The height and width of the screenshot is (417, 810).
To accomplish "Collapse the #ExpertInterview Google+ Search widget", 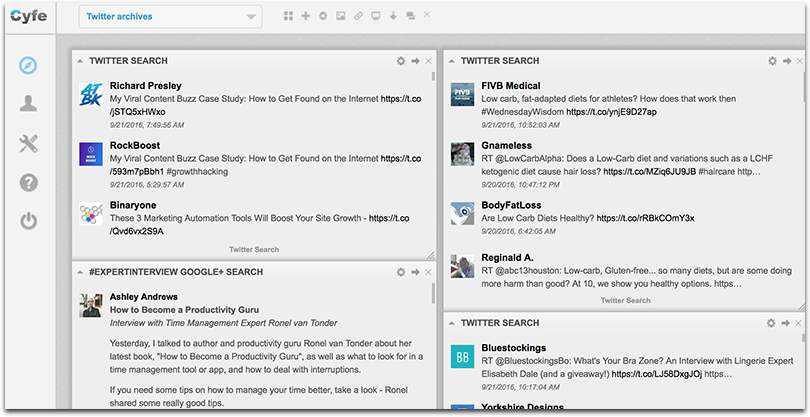I will click(80, 272).
